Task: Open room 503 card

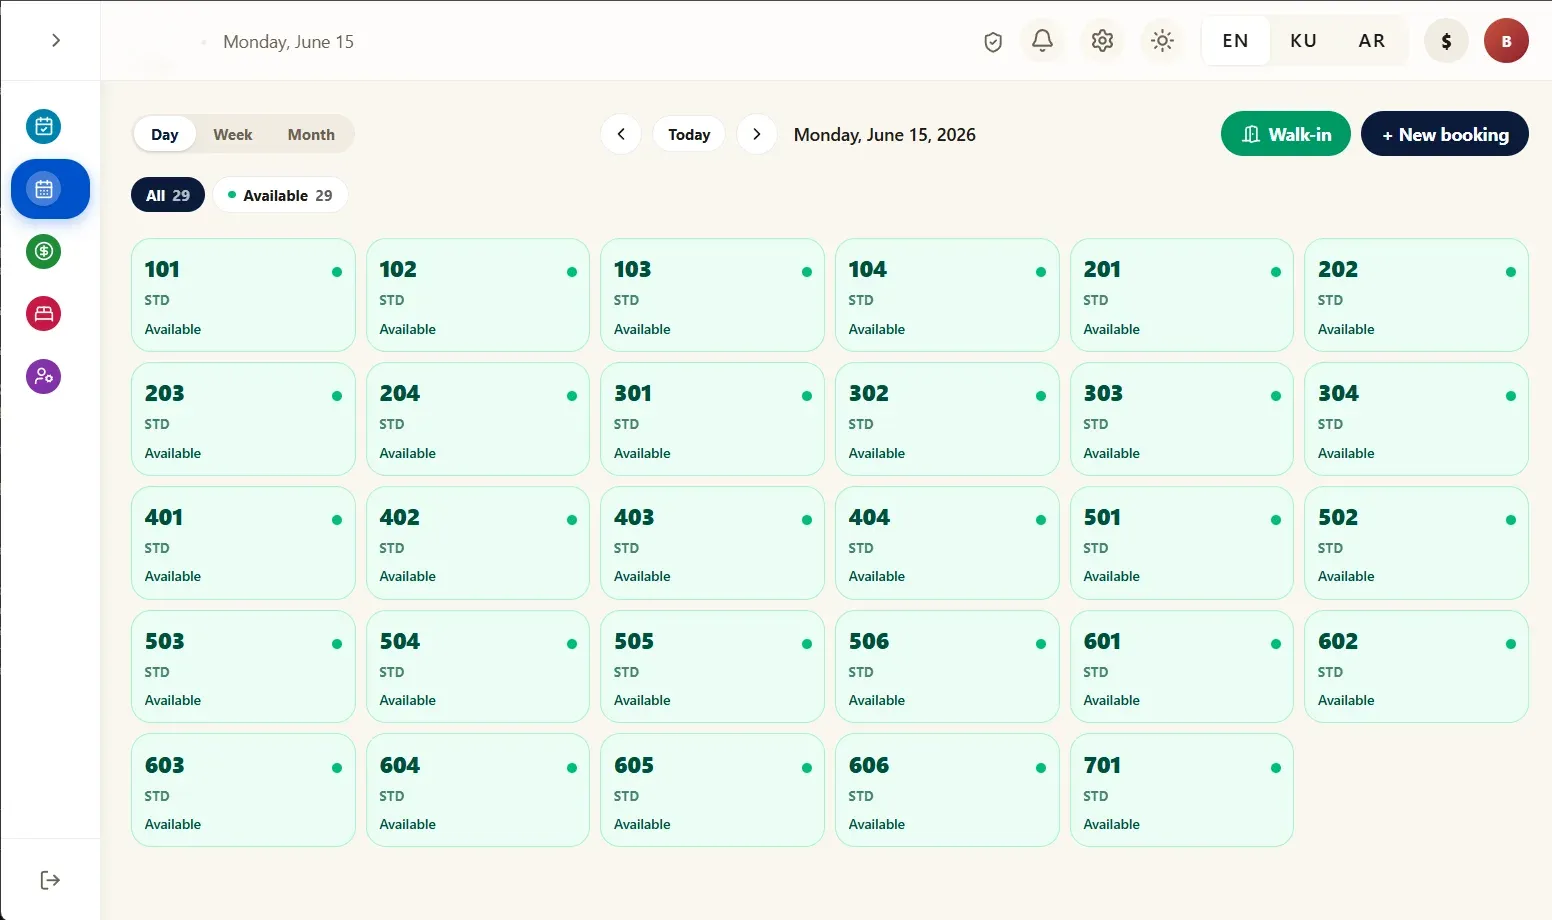Action: click(243, 667)
